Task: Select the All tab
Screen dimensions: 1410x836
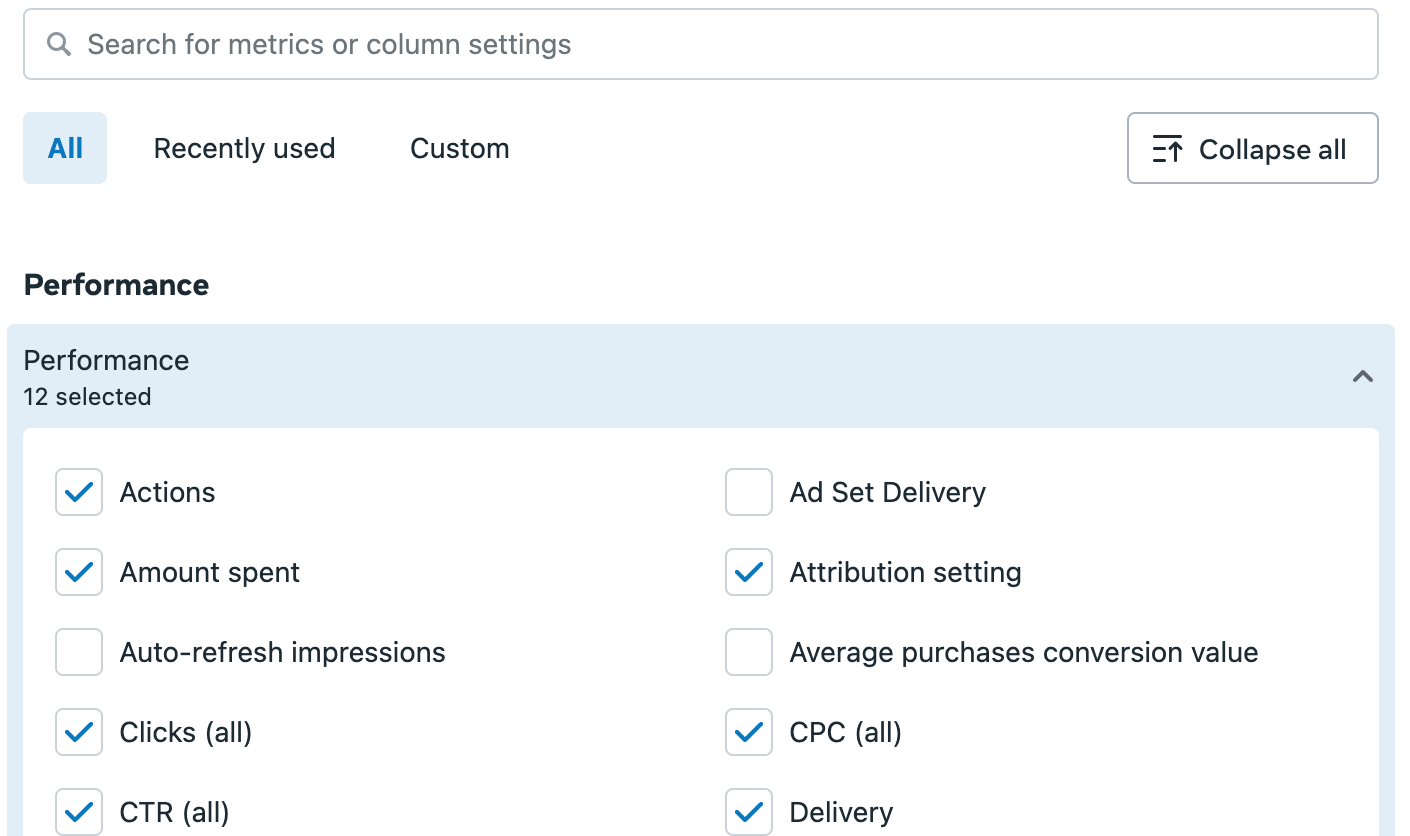Action: click(65, 148)
